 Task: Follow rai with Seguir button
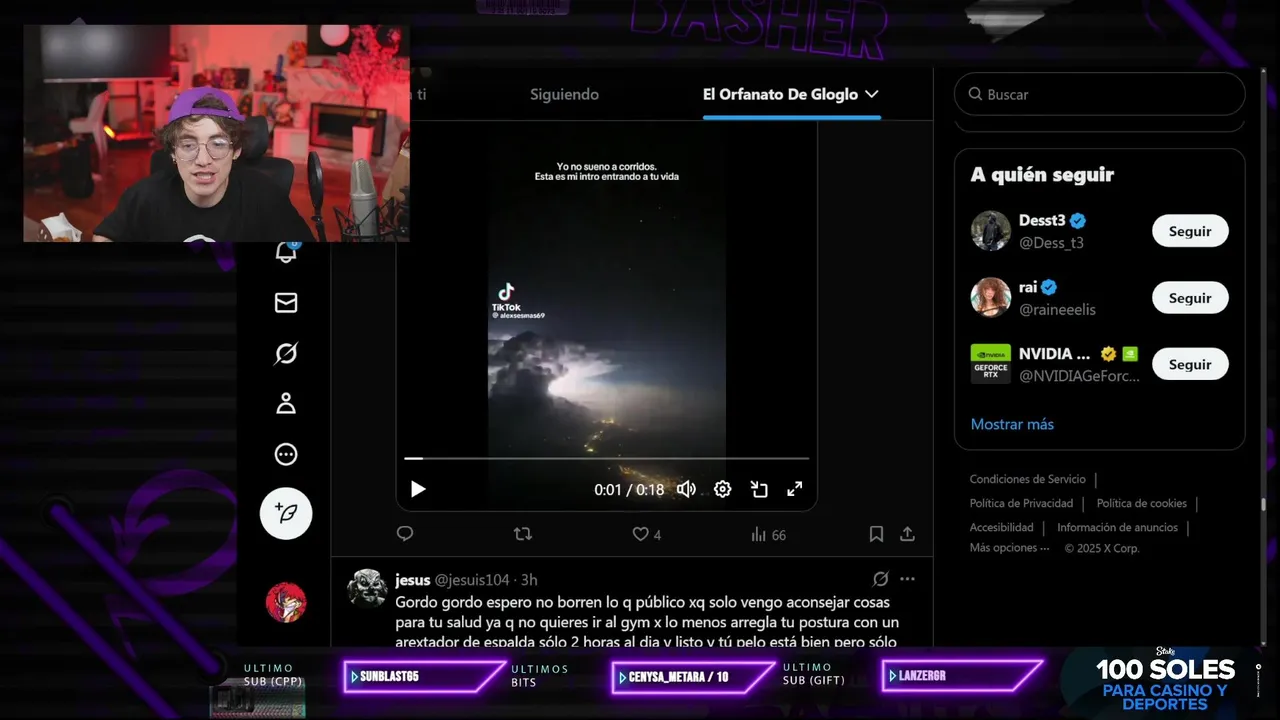pyautogui.click(x=1190, y=298)
